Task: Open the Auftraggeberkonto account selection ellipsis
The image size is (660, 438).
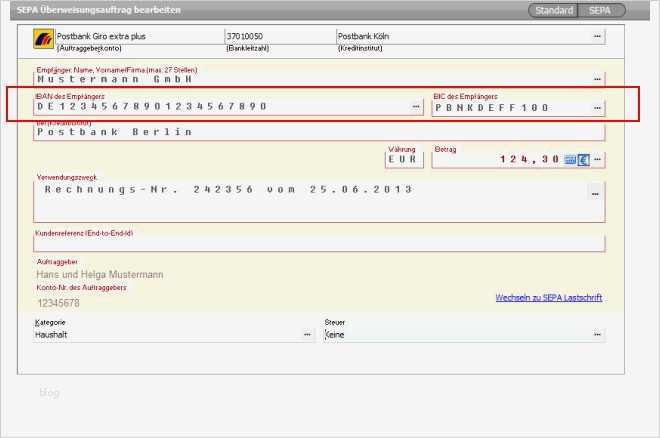Action: point(597,36)
